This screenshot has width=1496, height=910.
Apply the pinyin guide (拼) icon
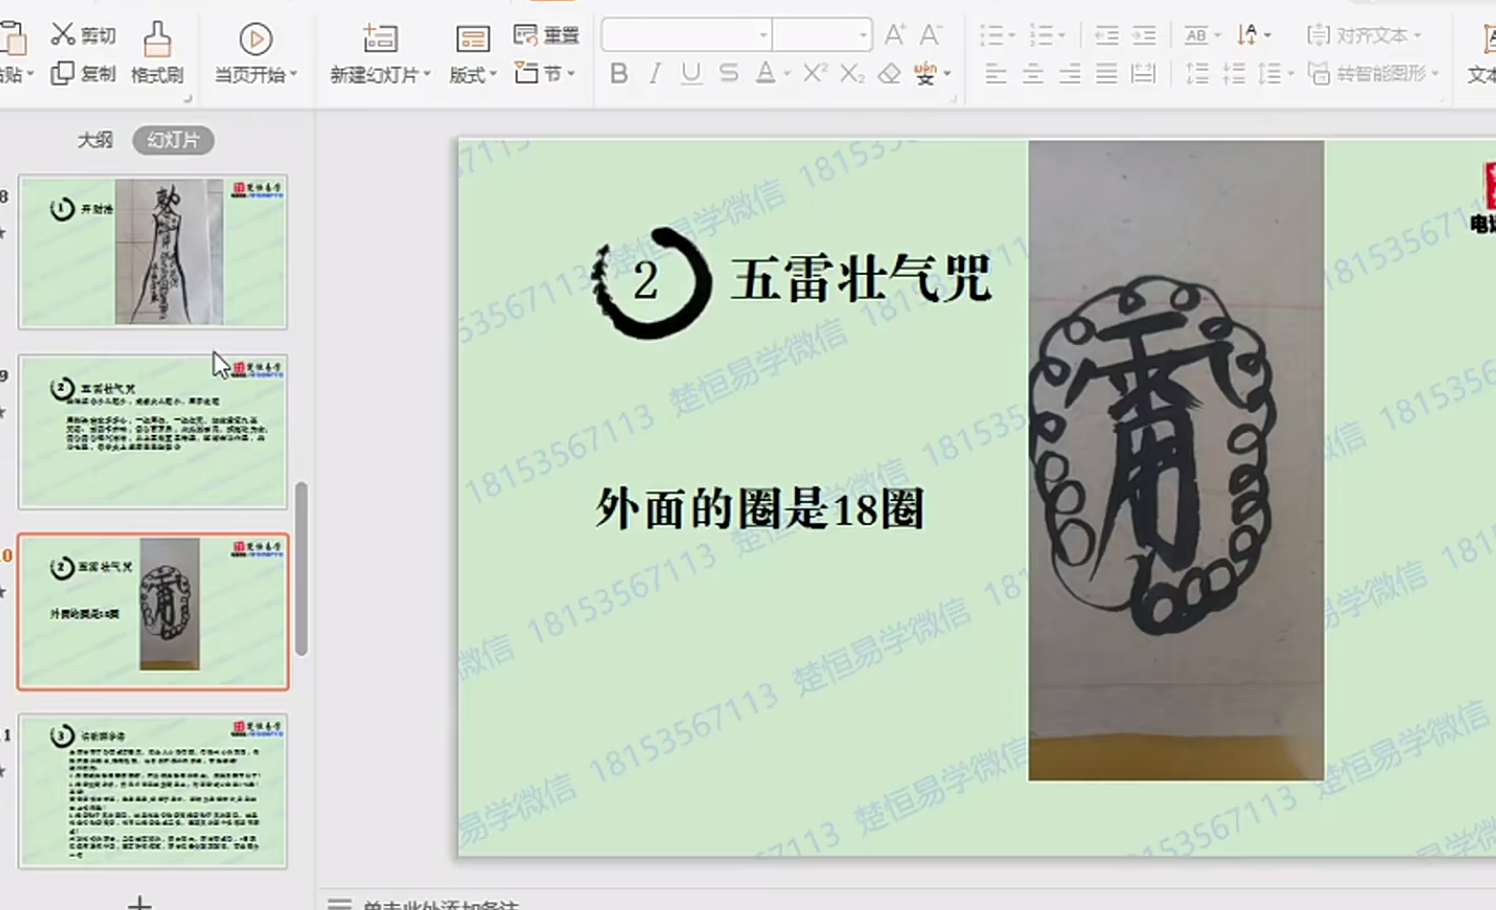click(925, 73)
